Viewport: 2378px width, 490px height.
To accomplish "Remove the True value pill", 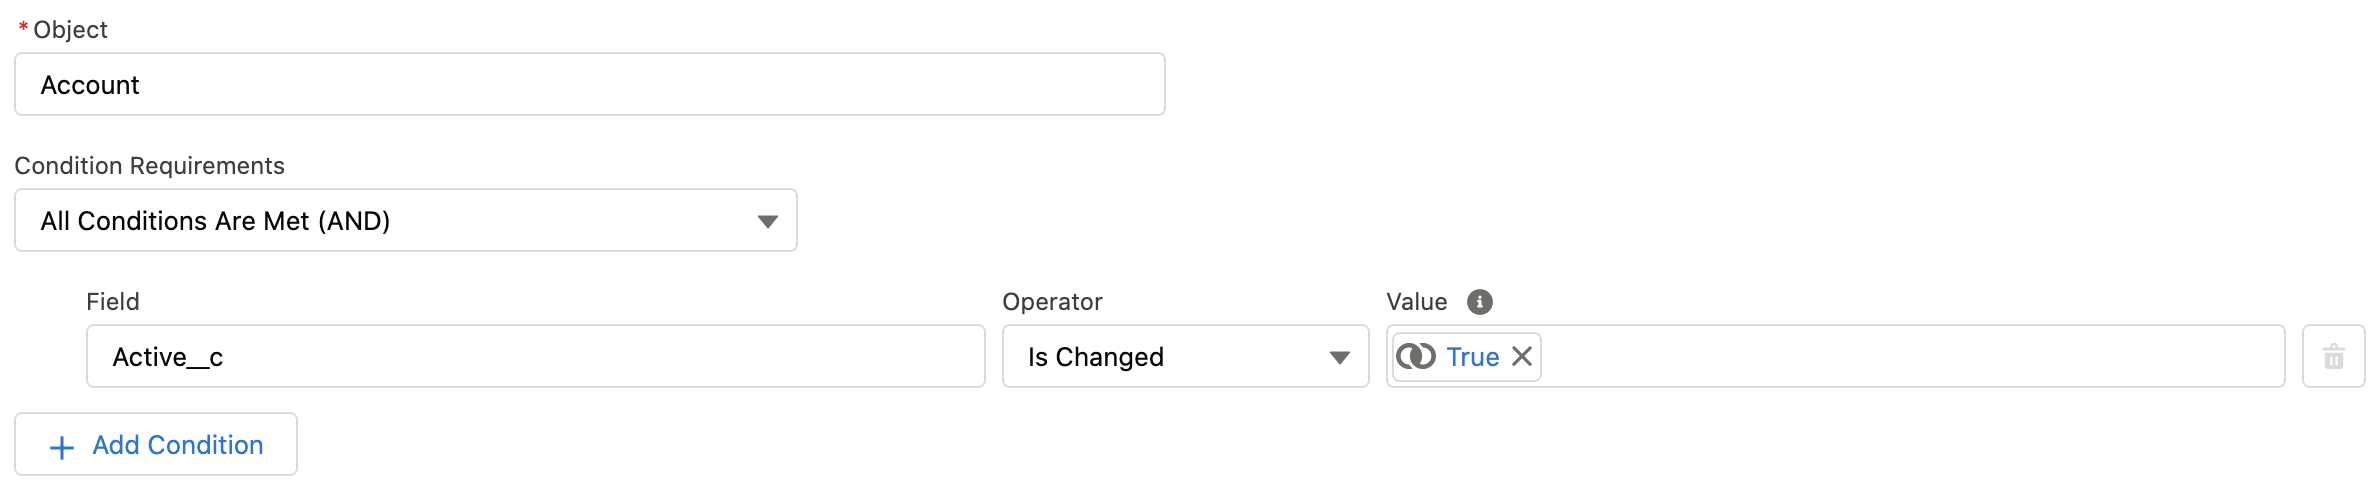I will 1522,356.
